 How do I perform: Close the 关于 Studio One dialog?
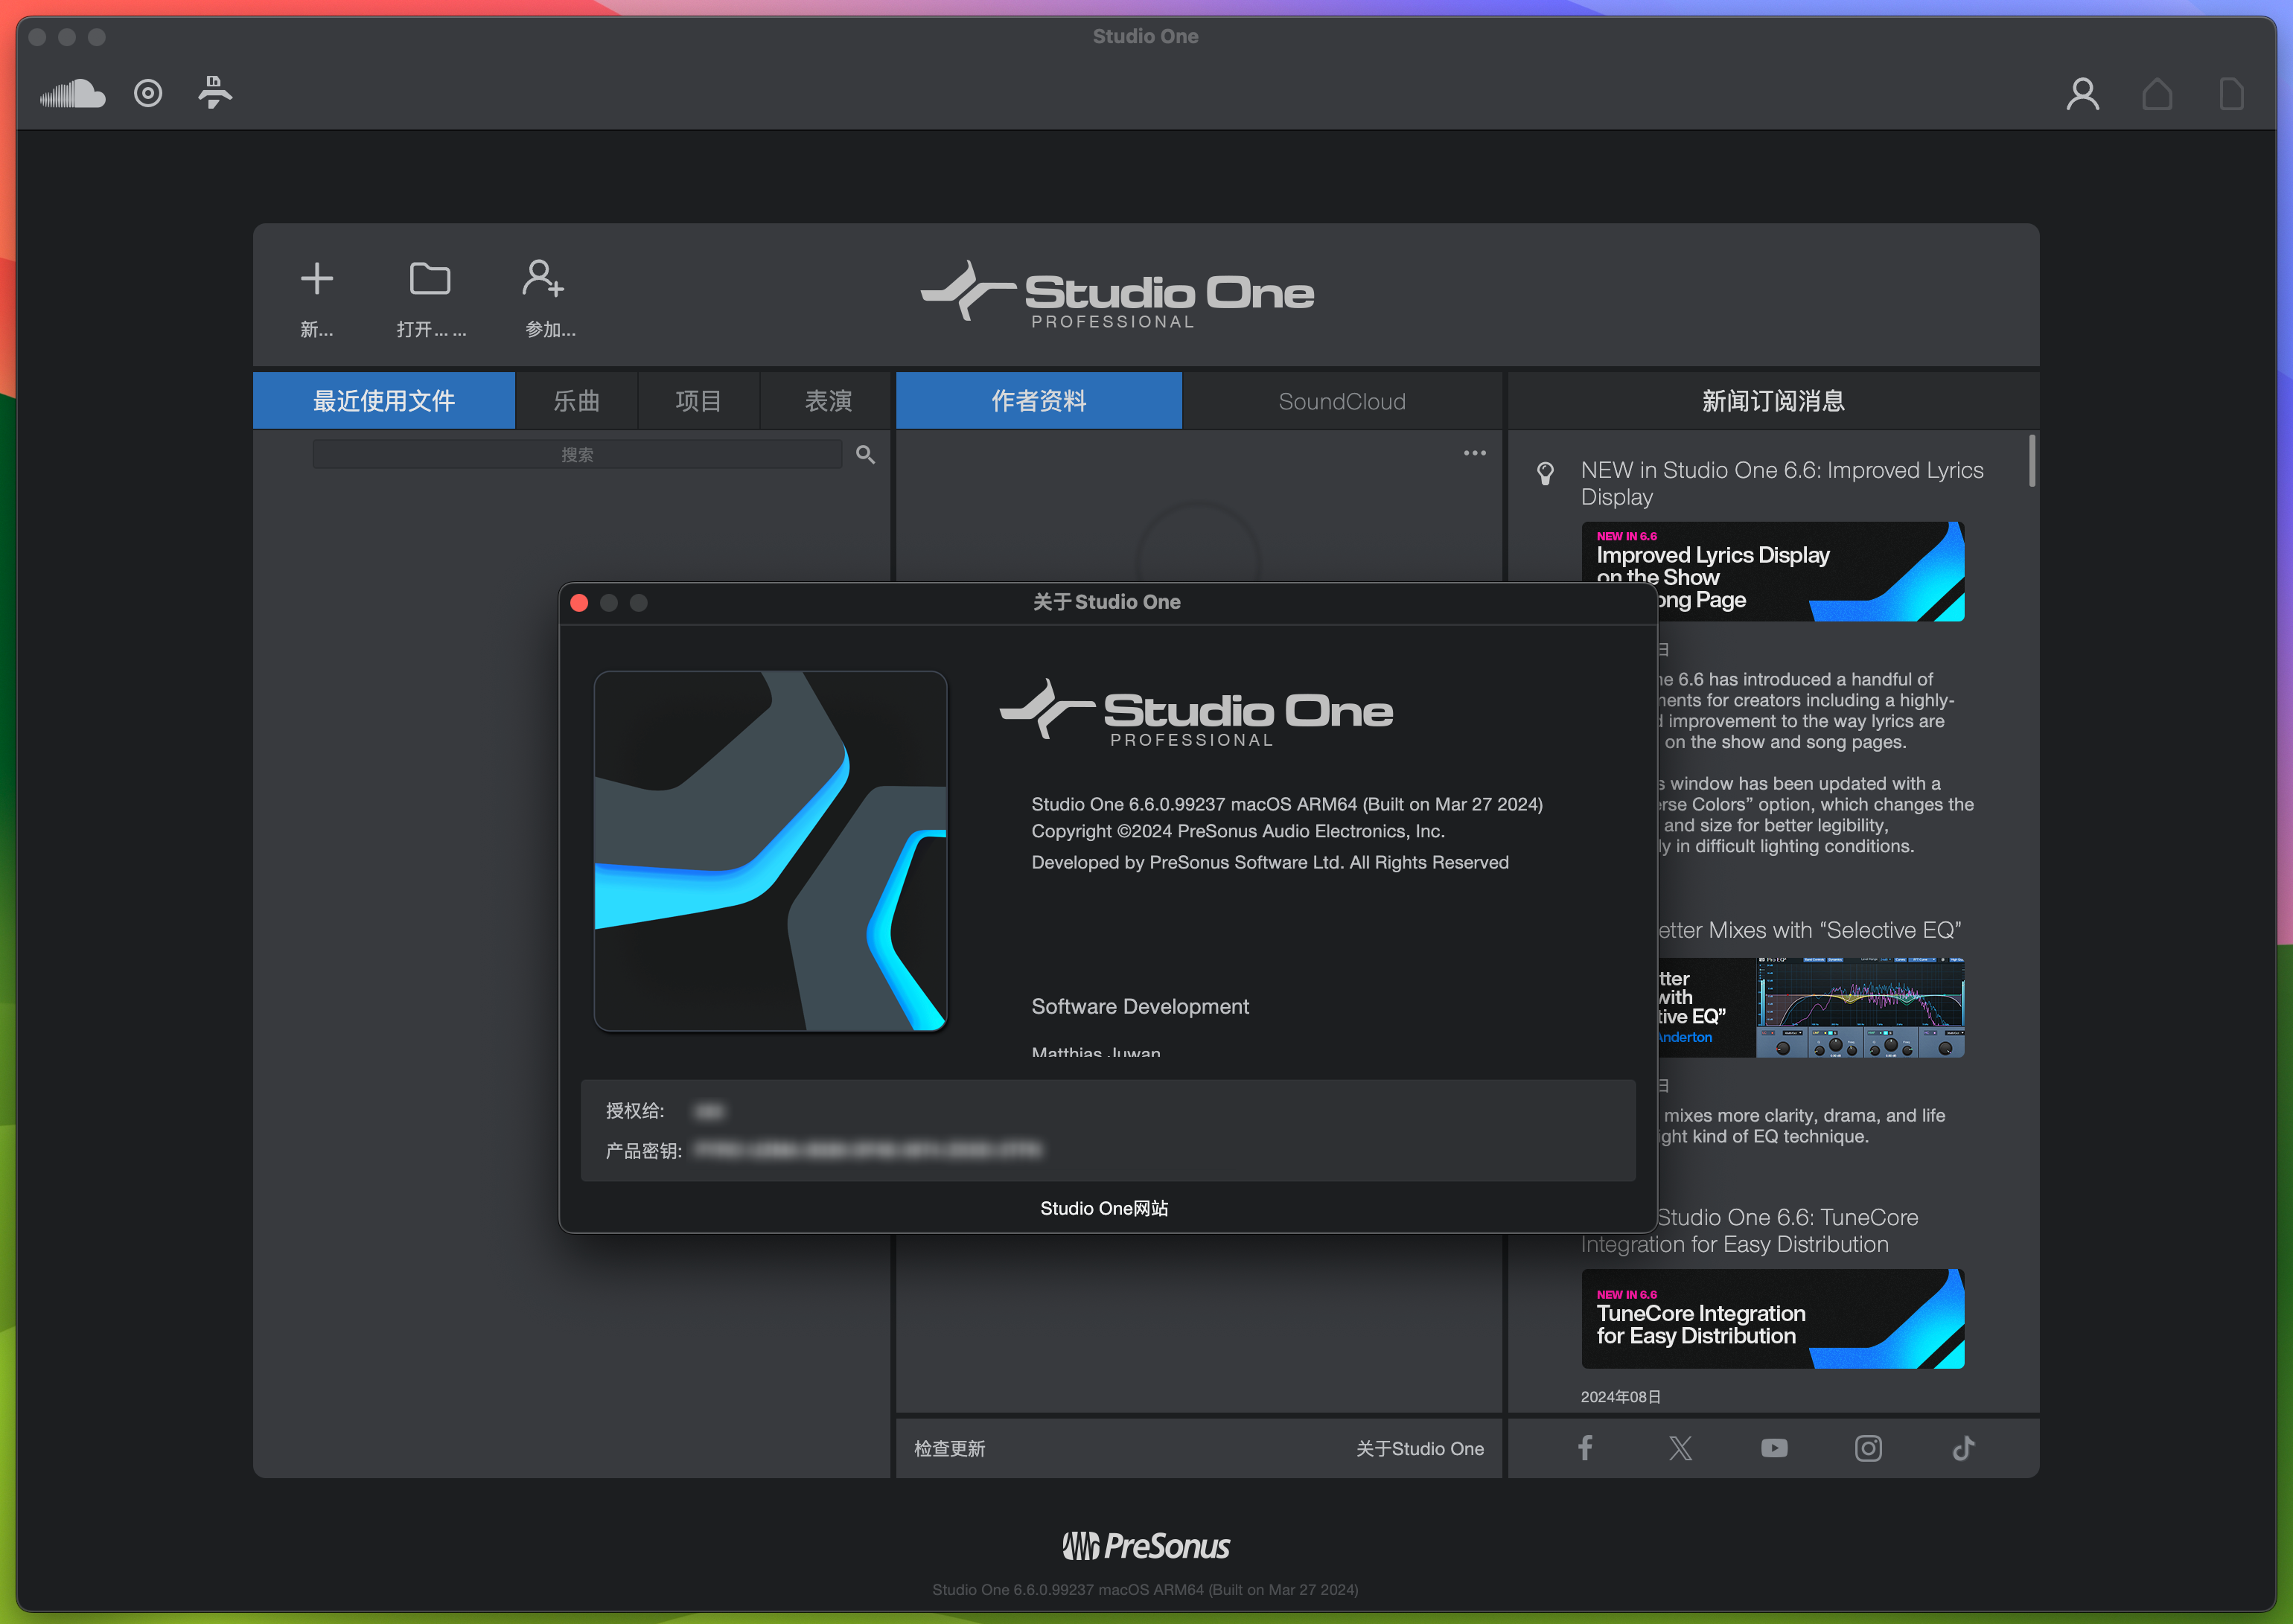click(579, 603)
